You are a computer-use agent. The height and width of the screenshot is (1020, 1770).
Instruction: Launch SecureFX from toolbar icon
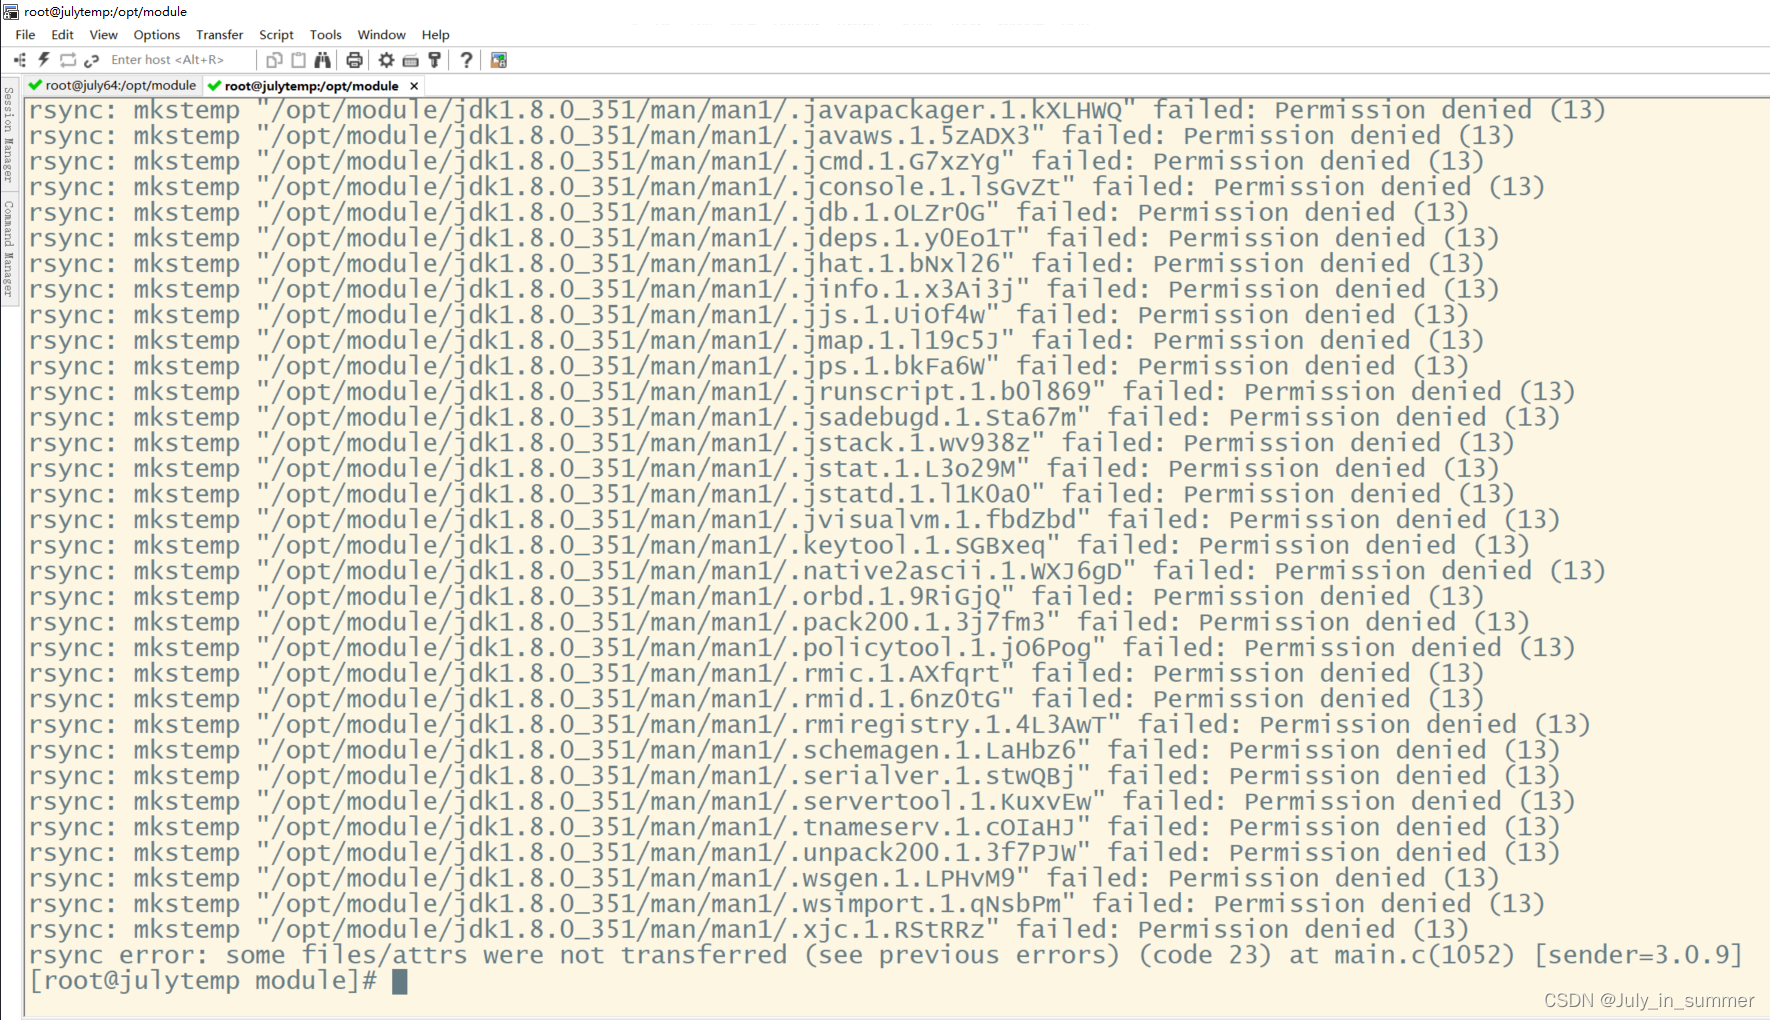(499, 60)
